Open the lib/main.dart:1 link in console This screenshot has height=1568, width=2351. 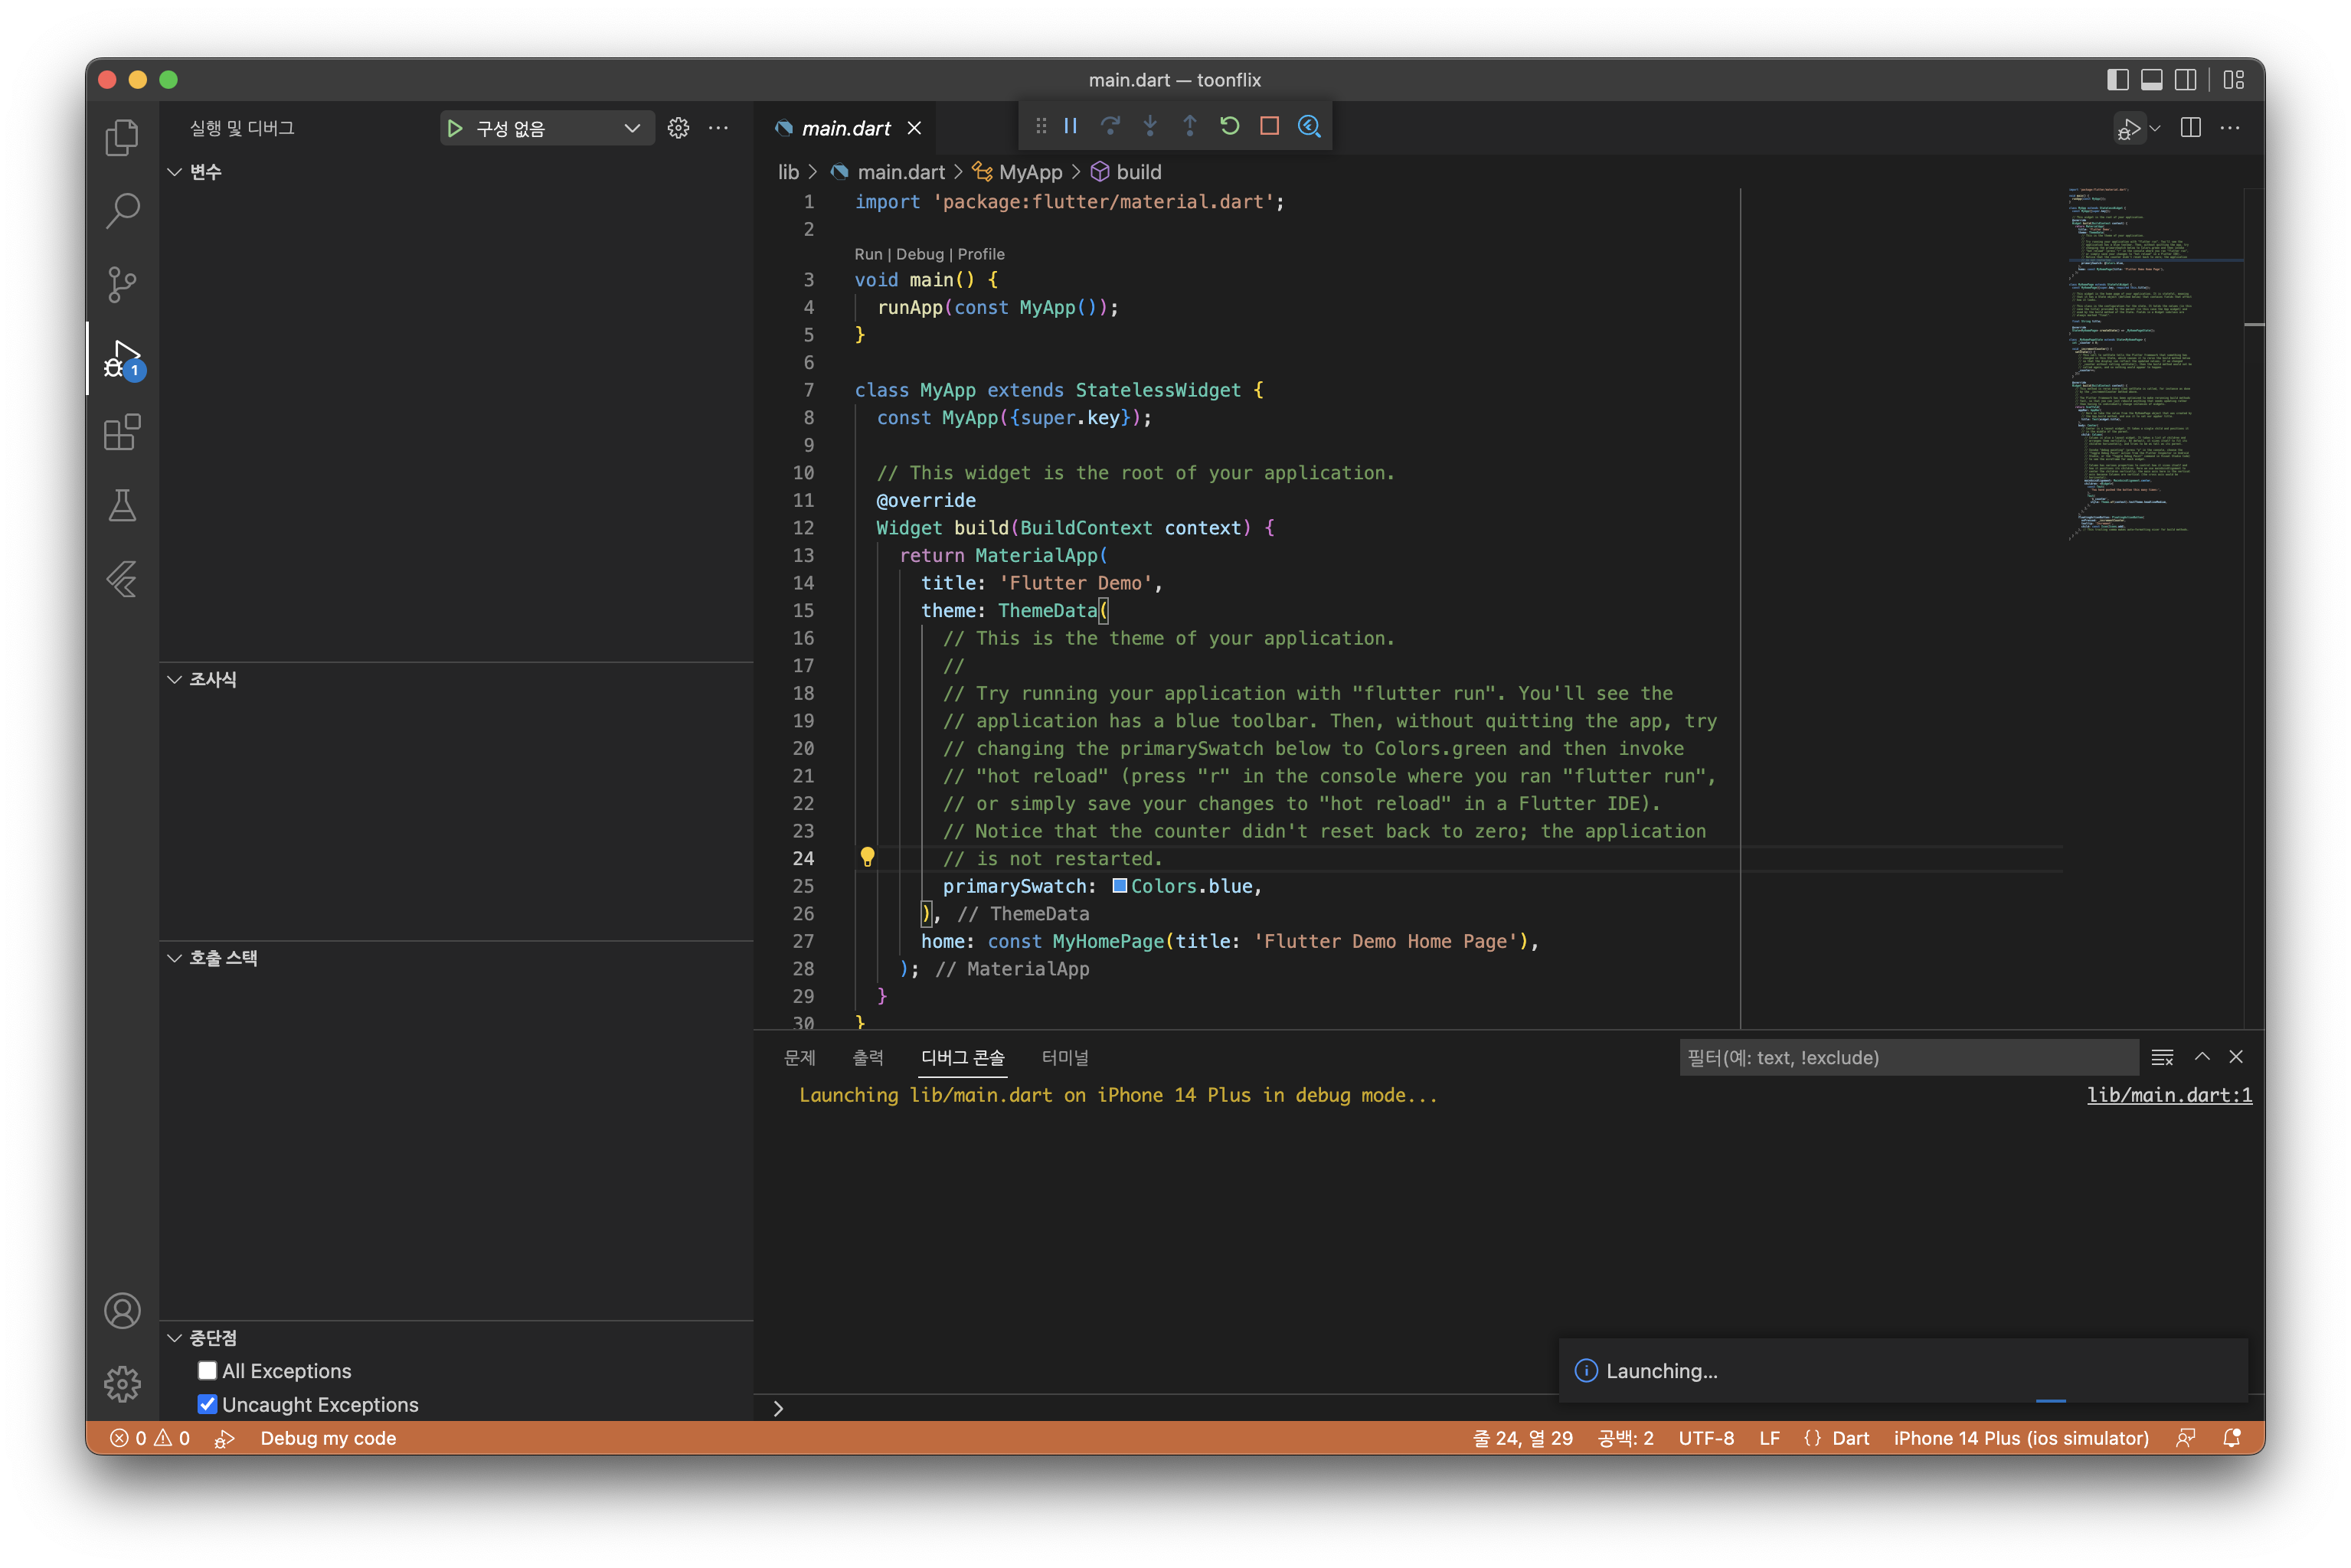pos(2168,1095)
